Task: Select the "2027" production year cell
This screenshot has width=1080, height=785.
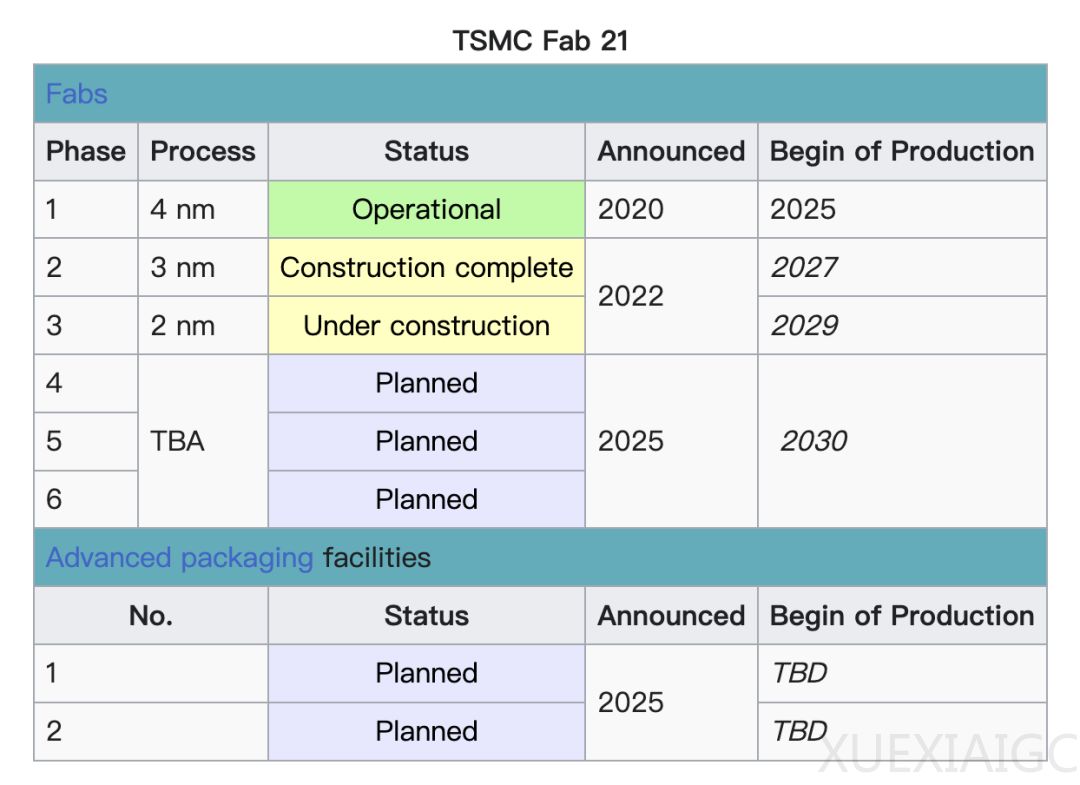Action: click(x=804, y=268)
